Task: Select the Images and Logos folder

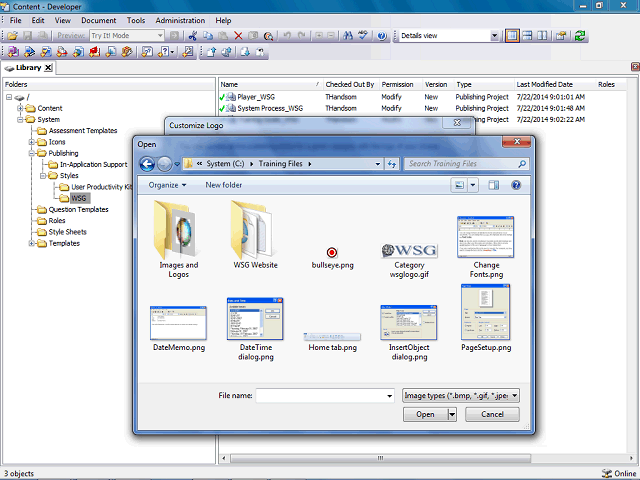Action: coord(178,240)
